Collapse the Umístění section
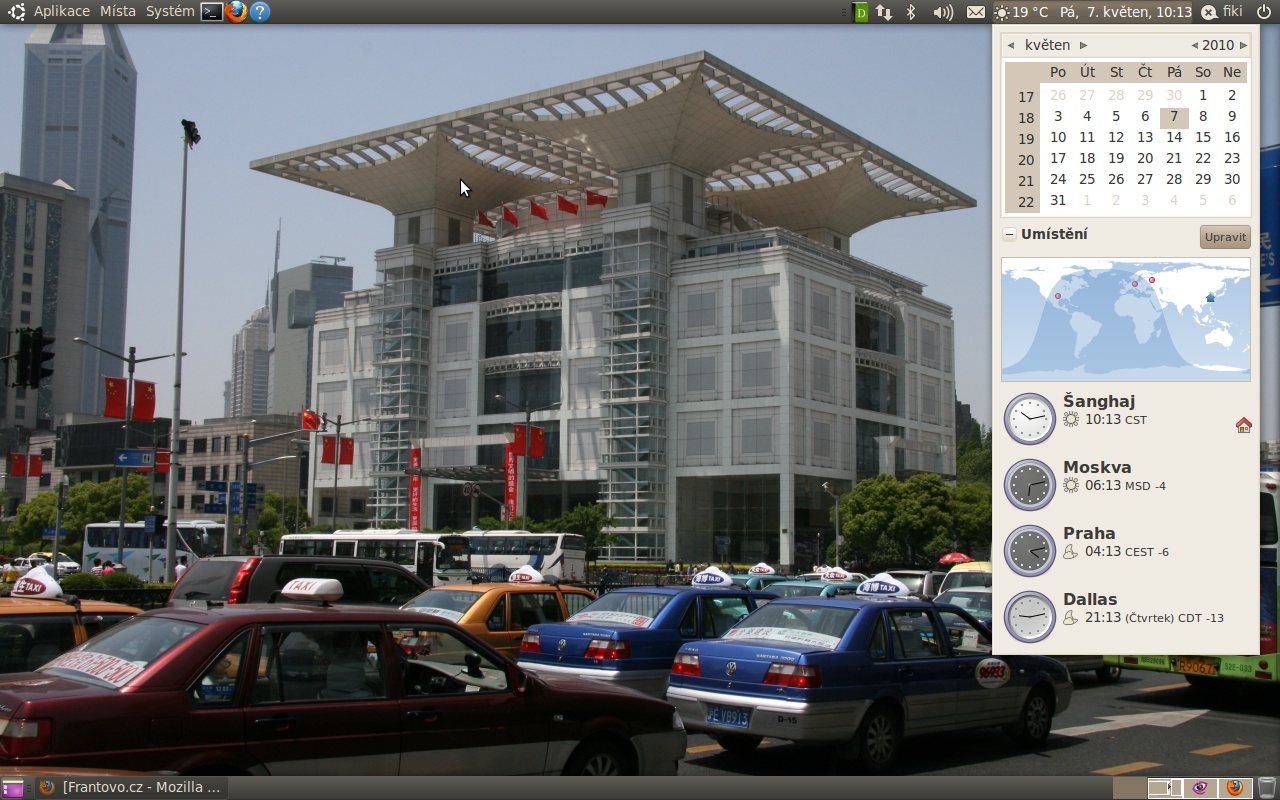Viewport: 1280px width, 800px height. 1010,234
